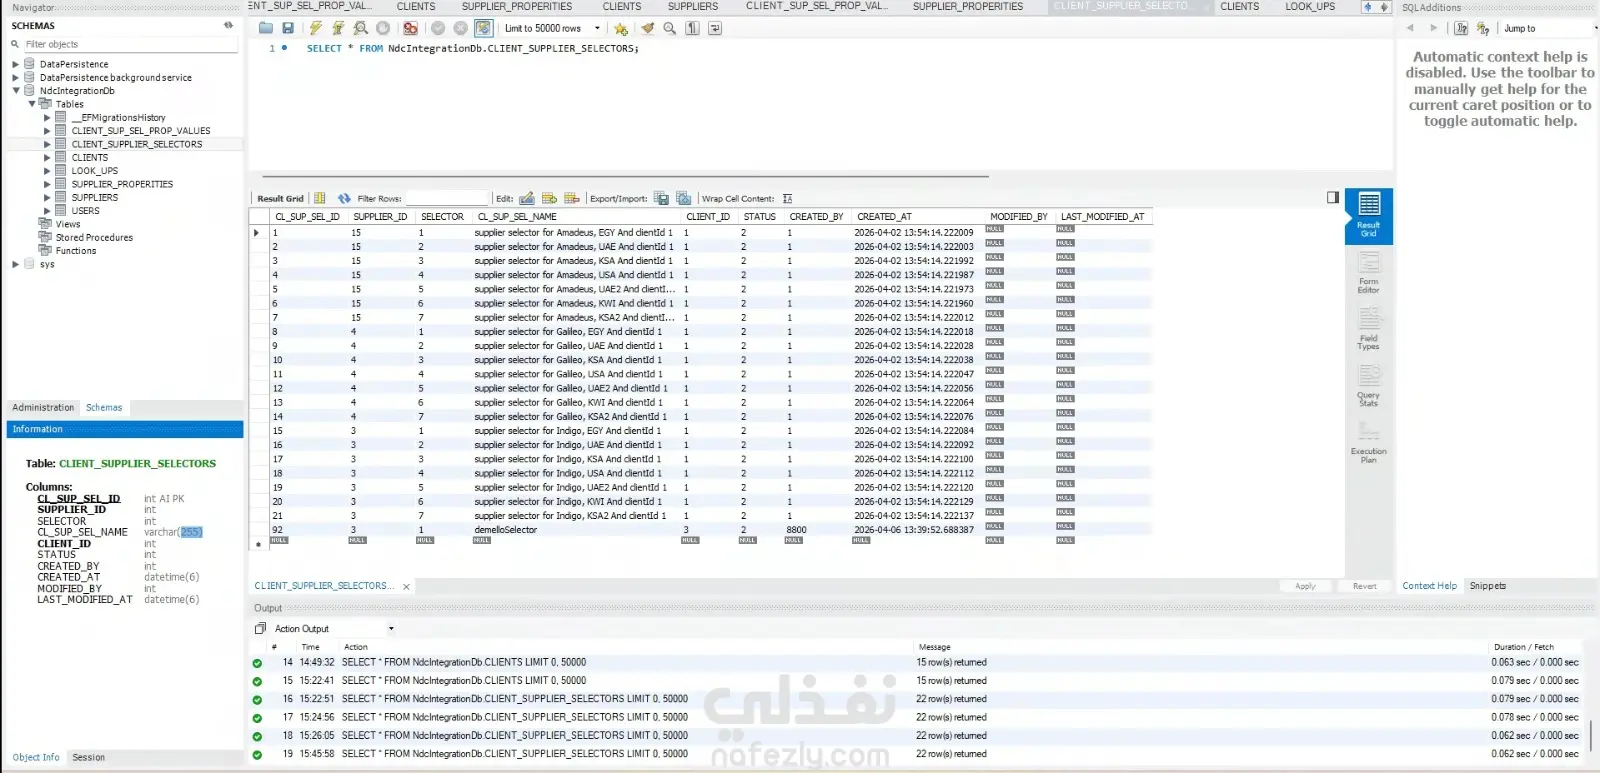The height and width of the screenshot is (773, 1600).
Task: Click the Revert button
Action: pos(1365,586)
